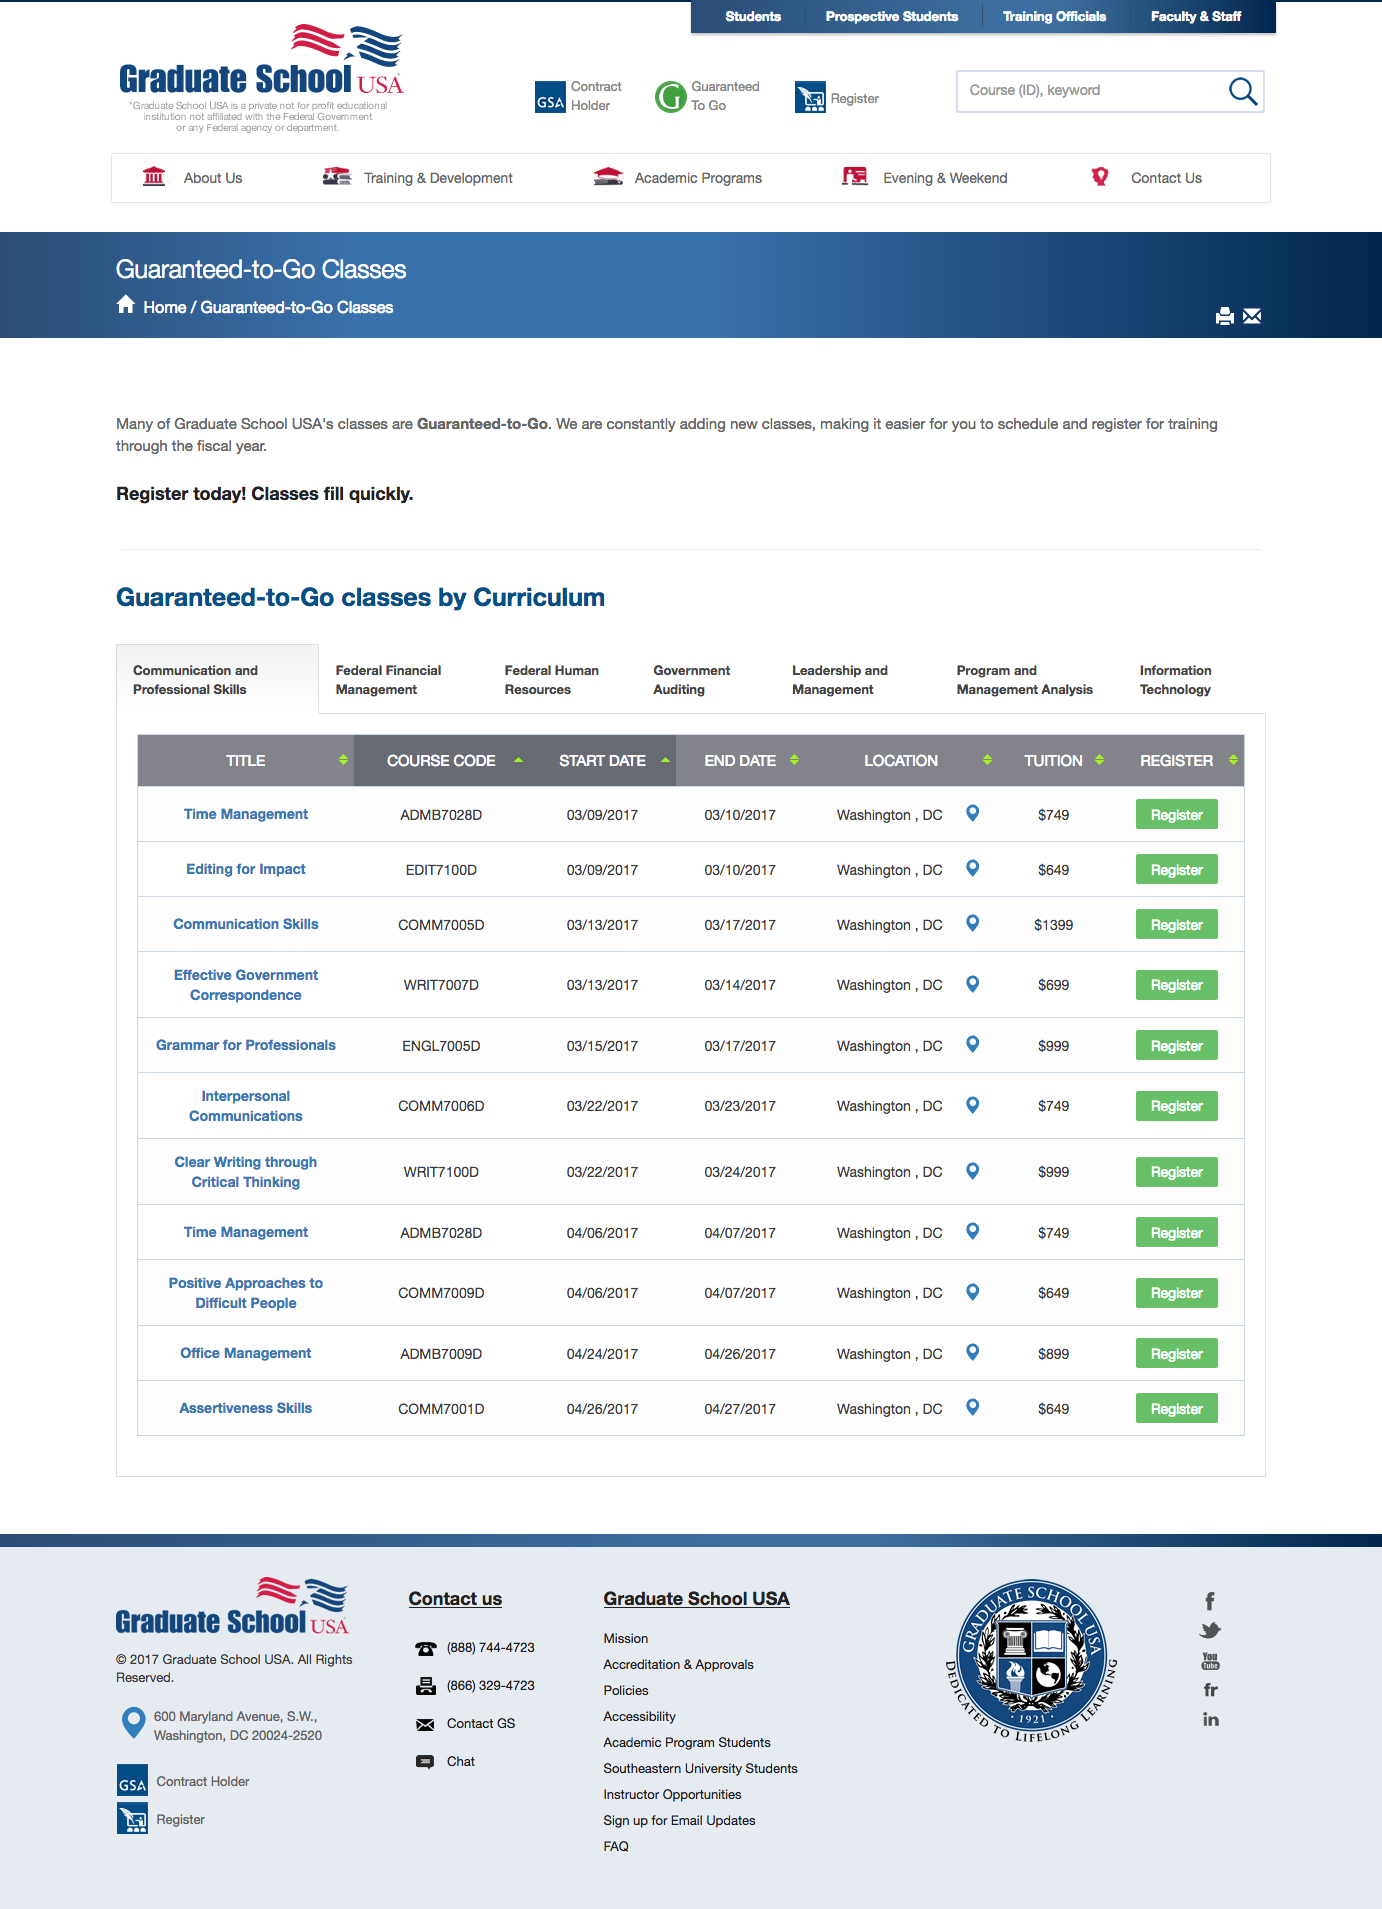Click the email page envelope icon

pos(1252,317)
